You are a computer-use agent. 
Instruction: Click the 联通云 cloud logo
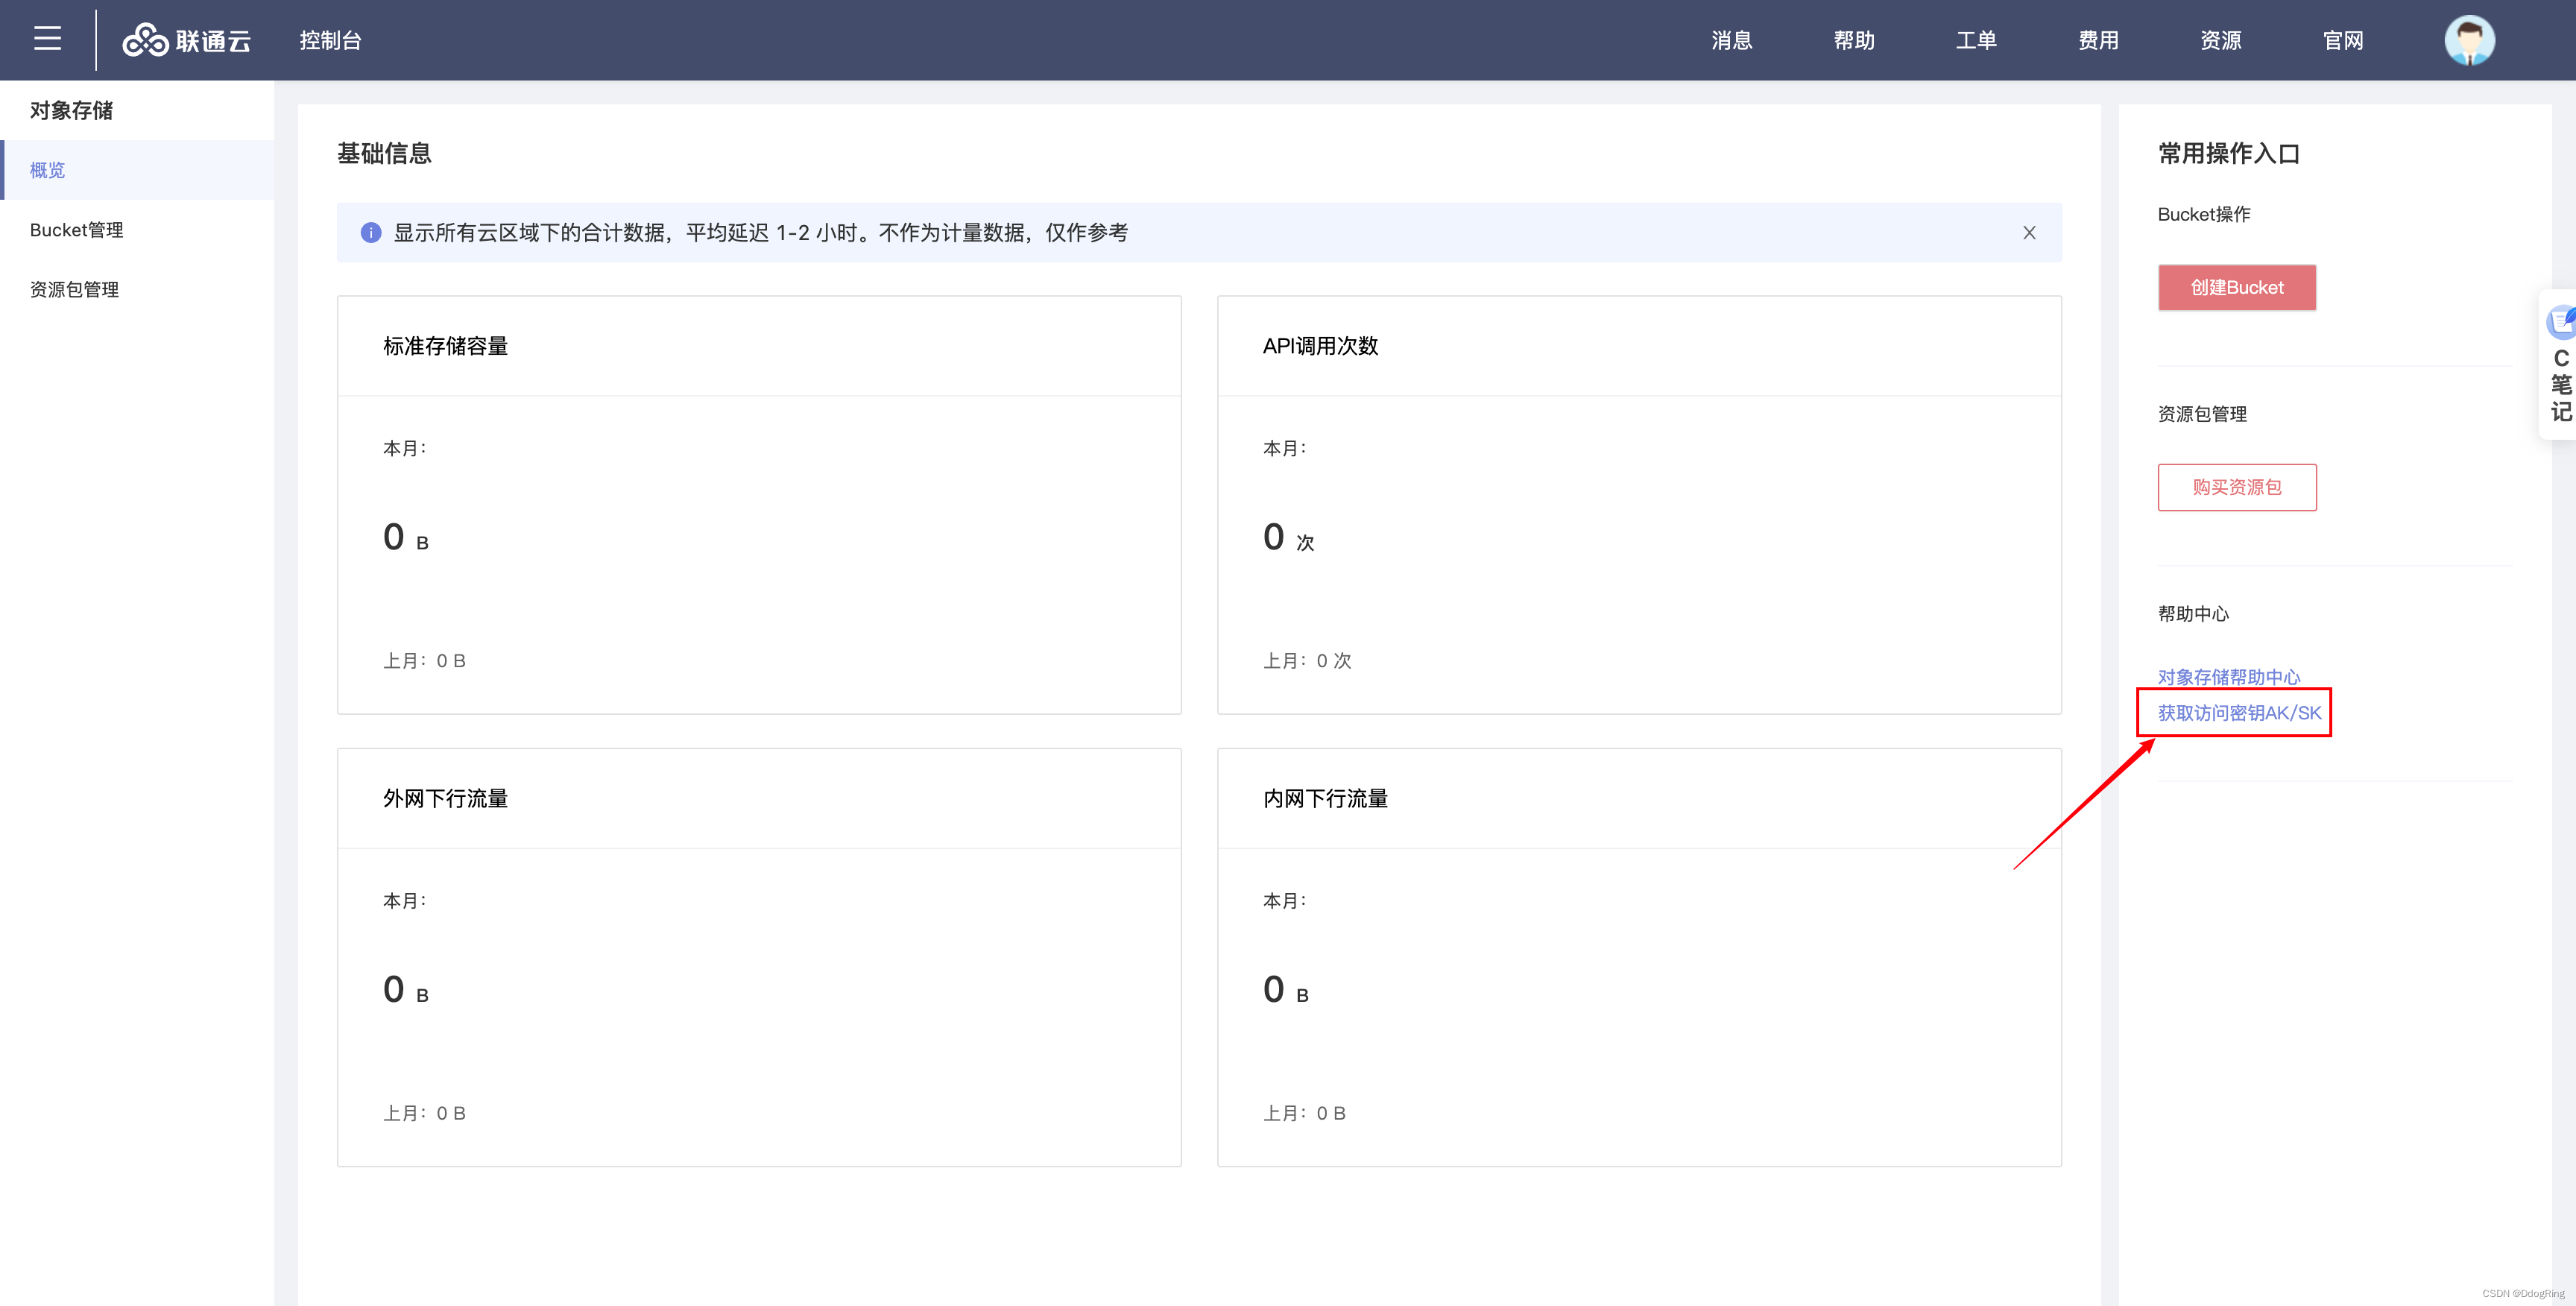pos(186,40)
